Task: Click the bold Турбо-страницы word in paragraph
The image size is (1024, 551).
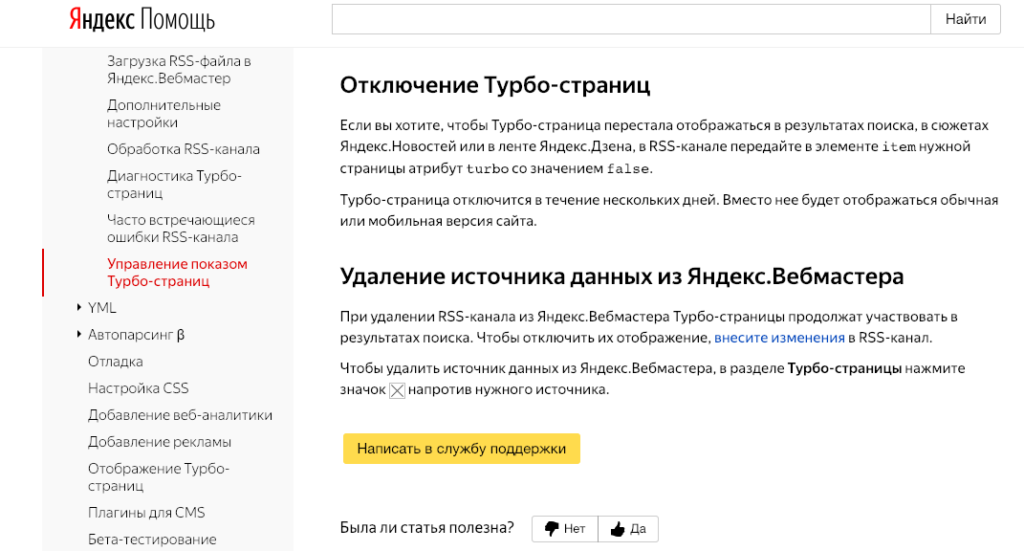Action: pos(844,368)
